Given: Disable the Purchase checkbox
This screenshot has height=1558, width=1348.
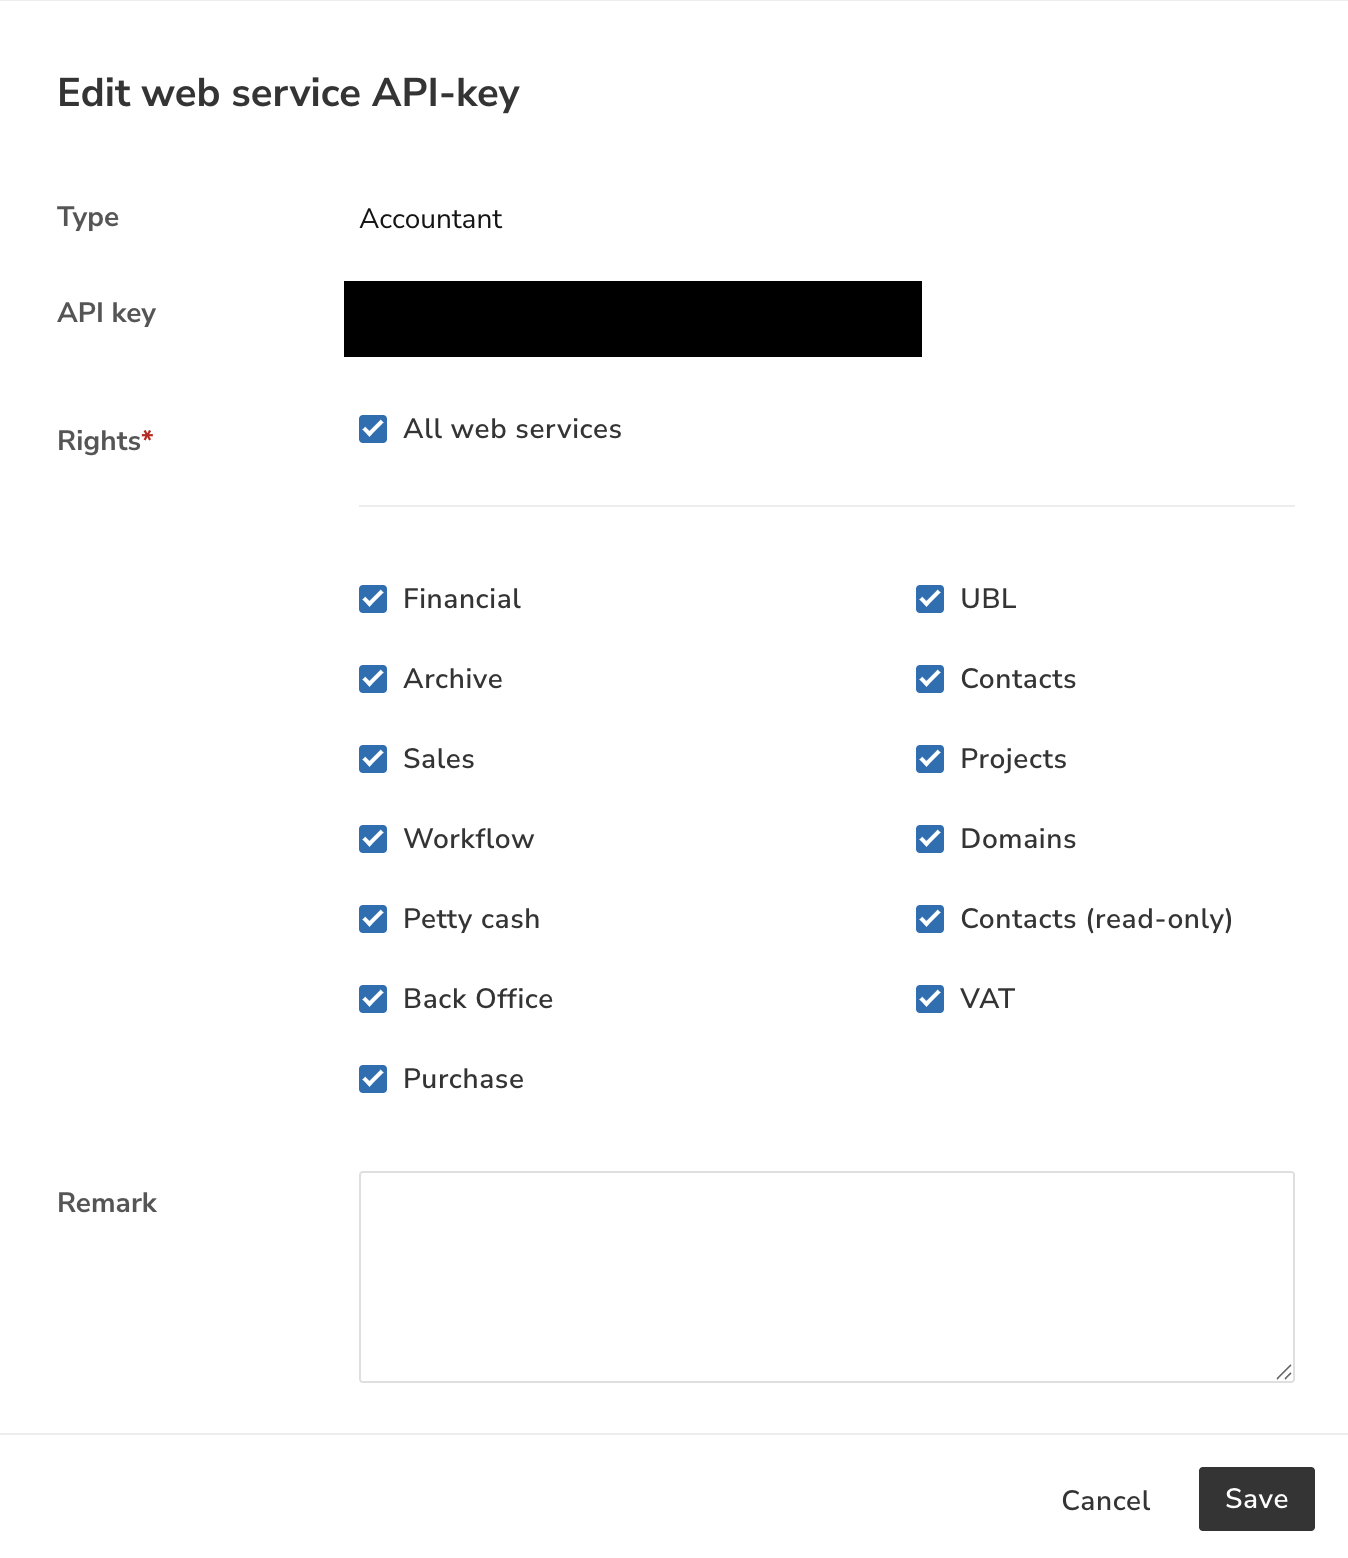Looking at the screenshot, I should point(373,1079).
